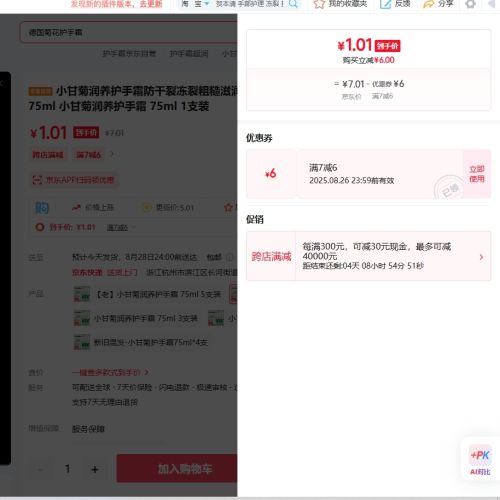Click the info icon next to 包邮
Screen dimensions: 500x500
(x=230, y=257)
